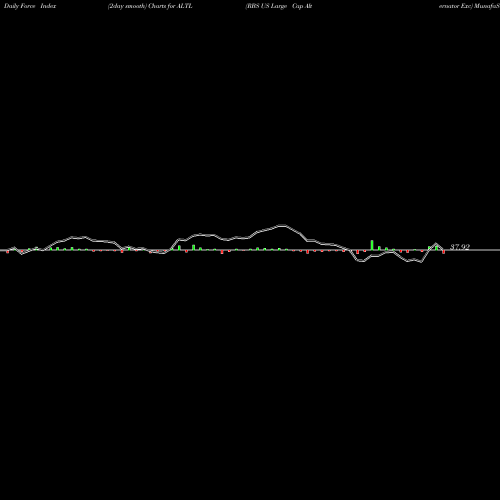Click the tallest green force index bar
Image resolution: width=500 pixels, height=500 pixels.
point(372,245)
